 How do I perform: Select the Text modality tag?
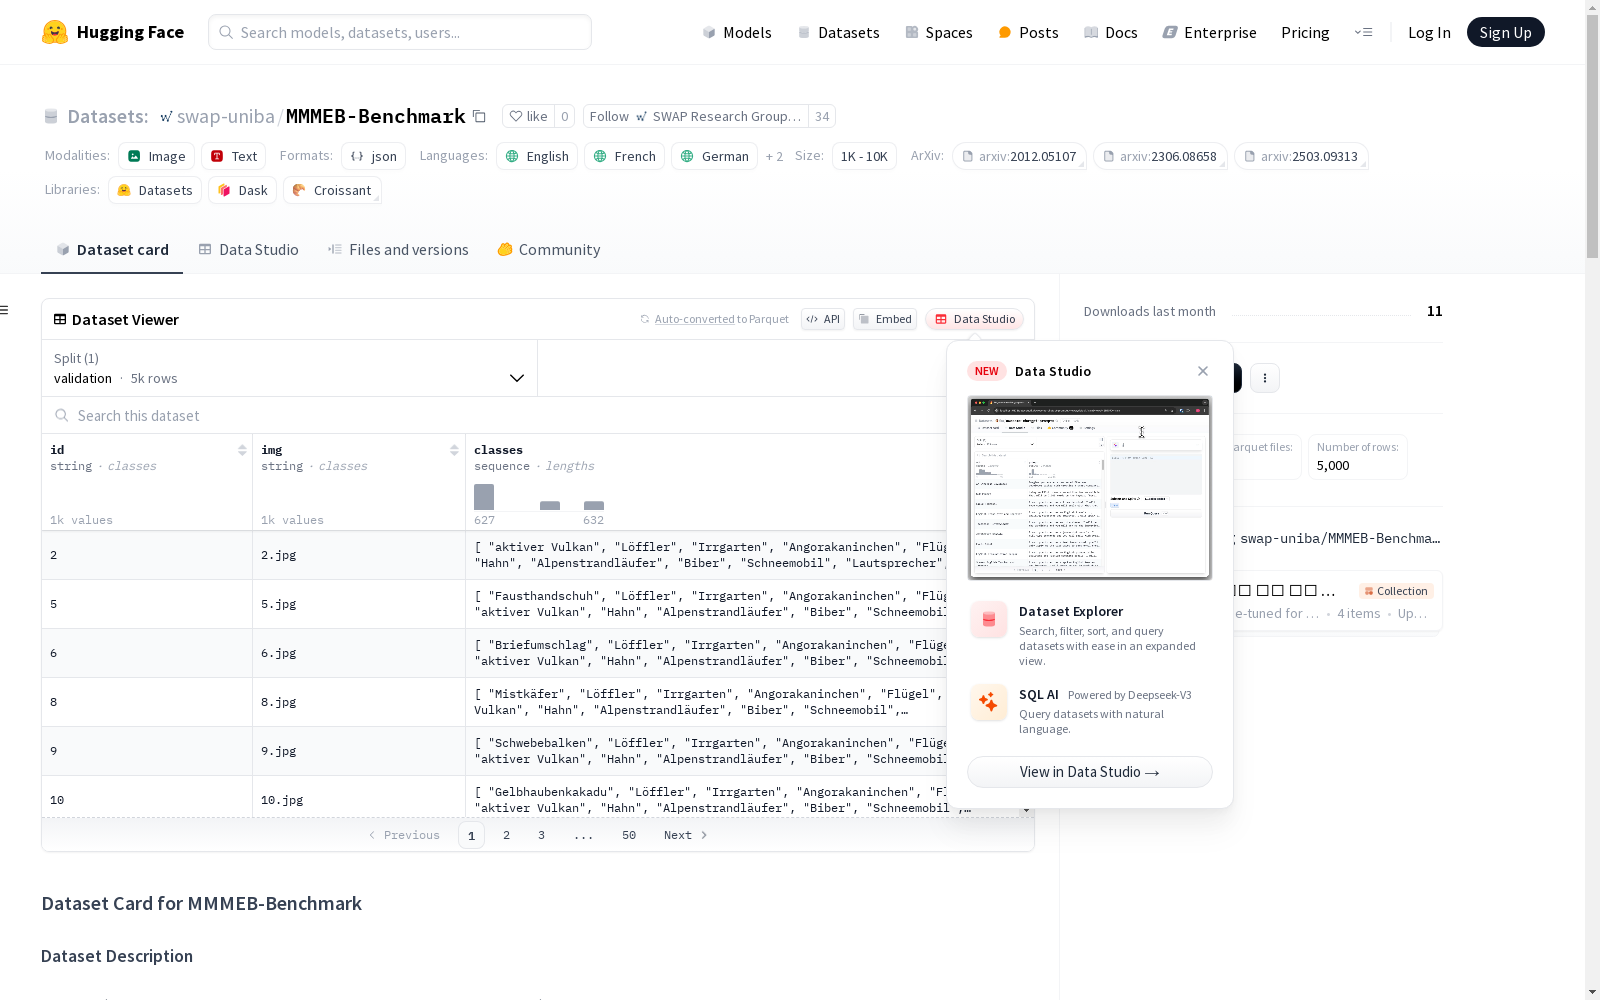coord(234,156)
